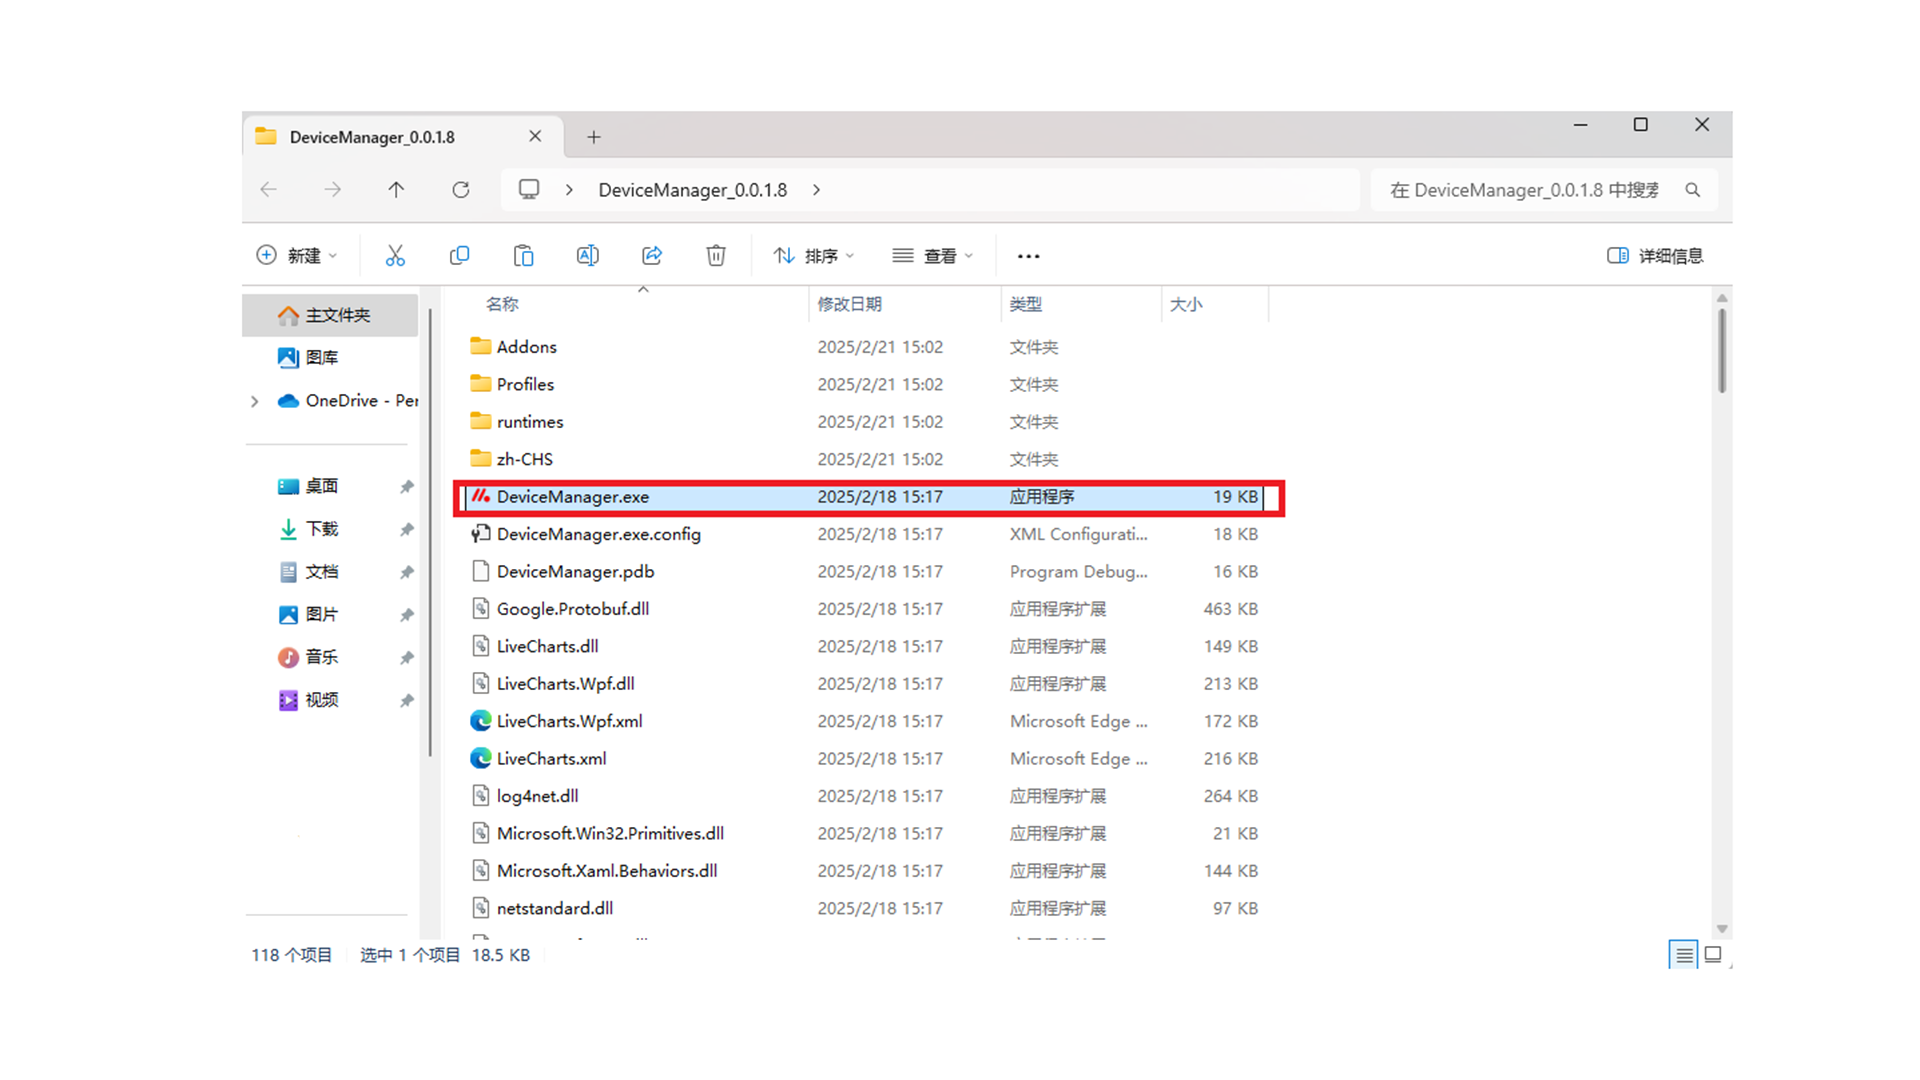Add a new tab with plus button
The width and height of the screenshot is (1920, 1080).
[594, 137]
